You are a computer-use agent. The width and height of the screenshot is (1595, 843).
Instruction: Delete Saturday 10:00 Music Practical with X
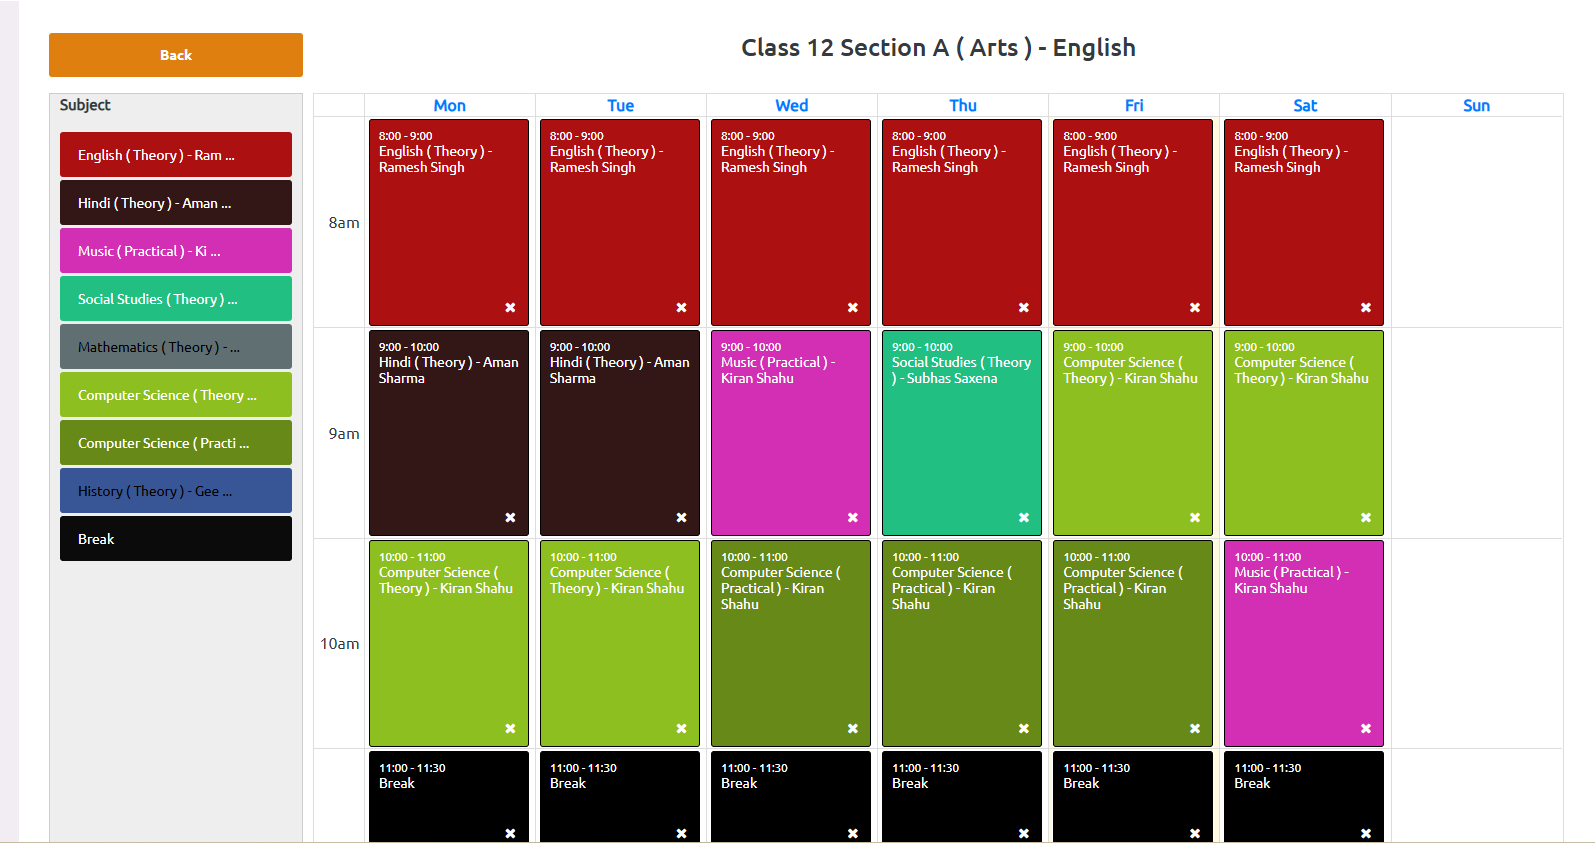1366,729
